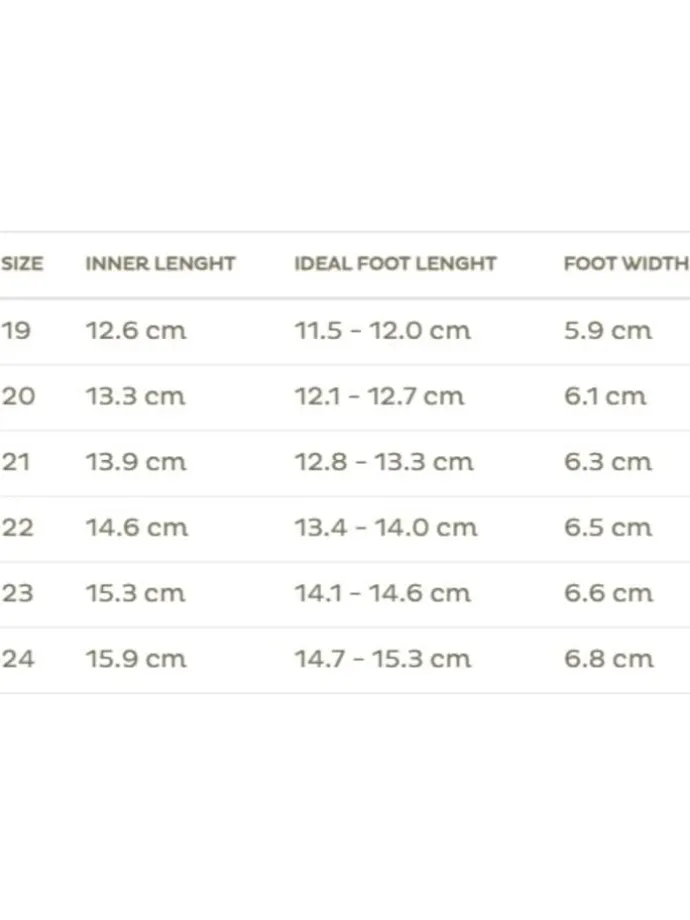Image resolution: width=690 pixels, height=920 pixels.
Task: Select the 6.8 cm foot width cell
Action: point(608,659)
